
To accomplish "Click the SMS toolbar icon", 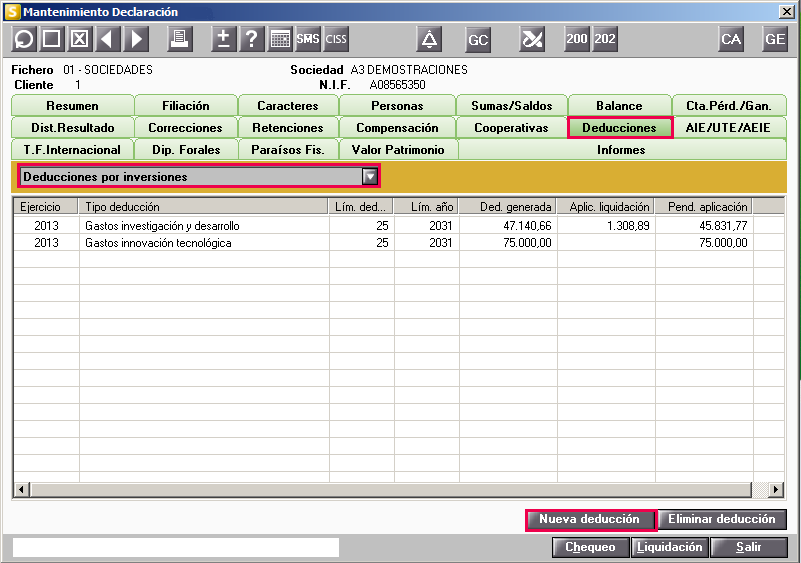I will [308, 39].
